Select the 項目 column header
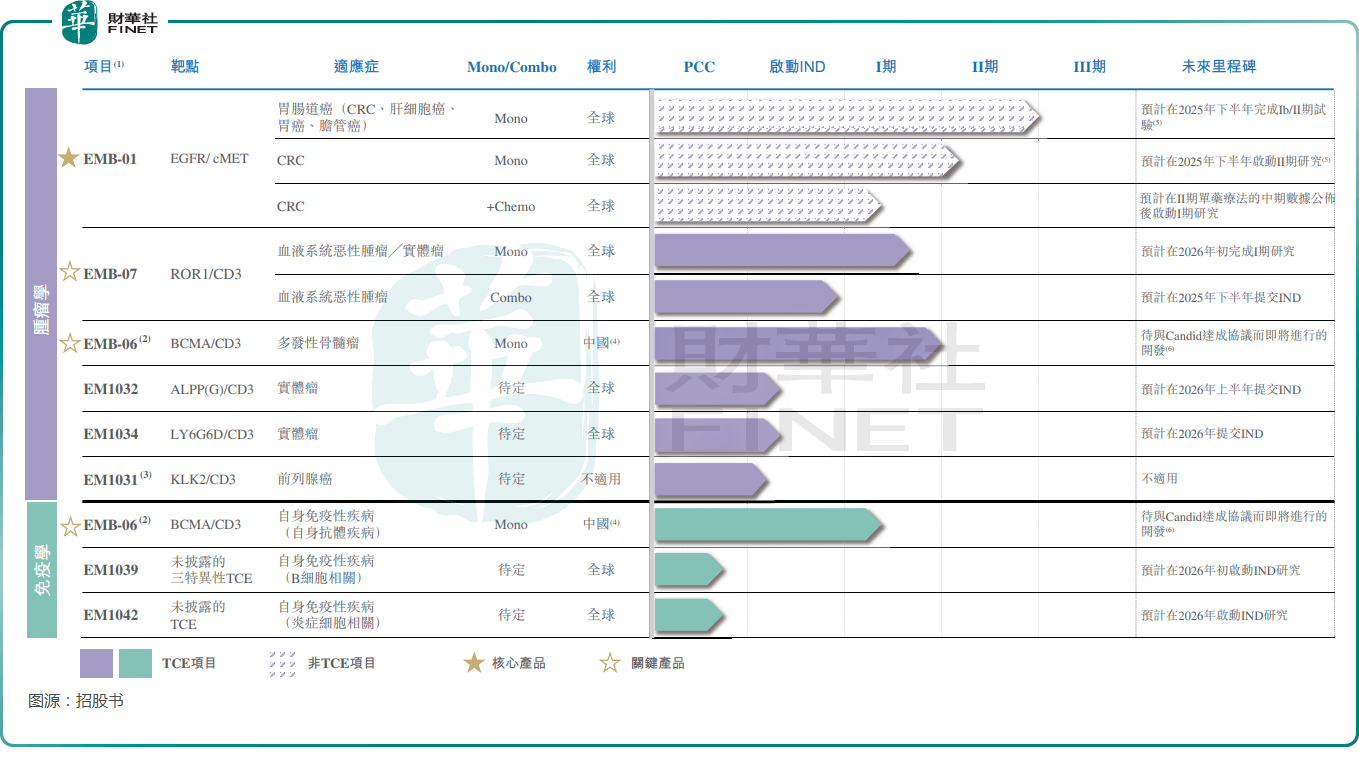The image size is (1359, 767). 103,66
